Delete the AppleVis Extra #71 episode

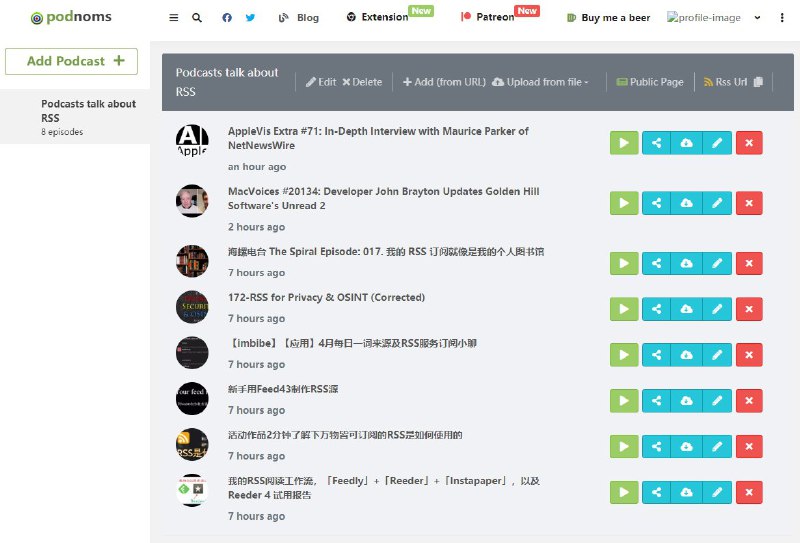pos(749,143)
